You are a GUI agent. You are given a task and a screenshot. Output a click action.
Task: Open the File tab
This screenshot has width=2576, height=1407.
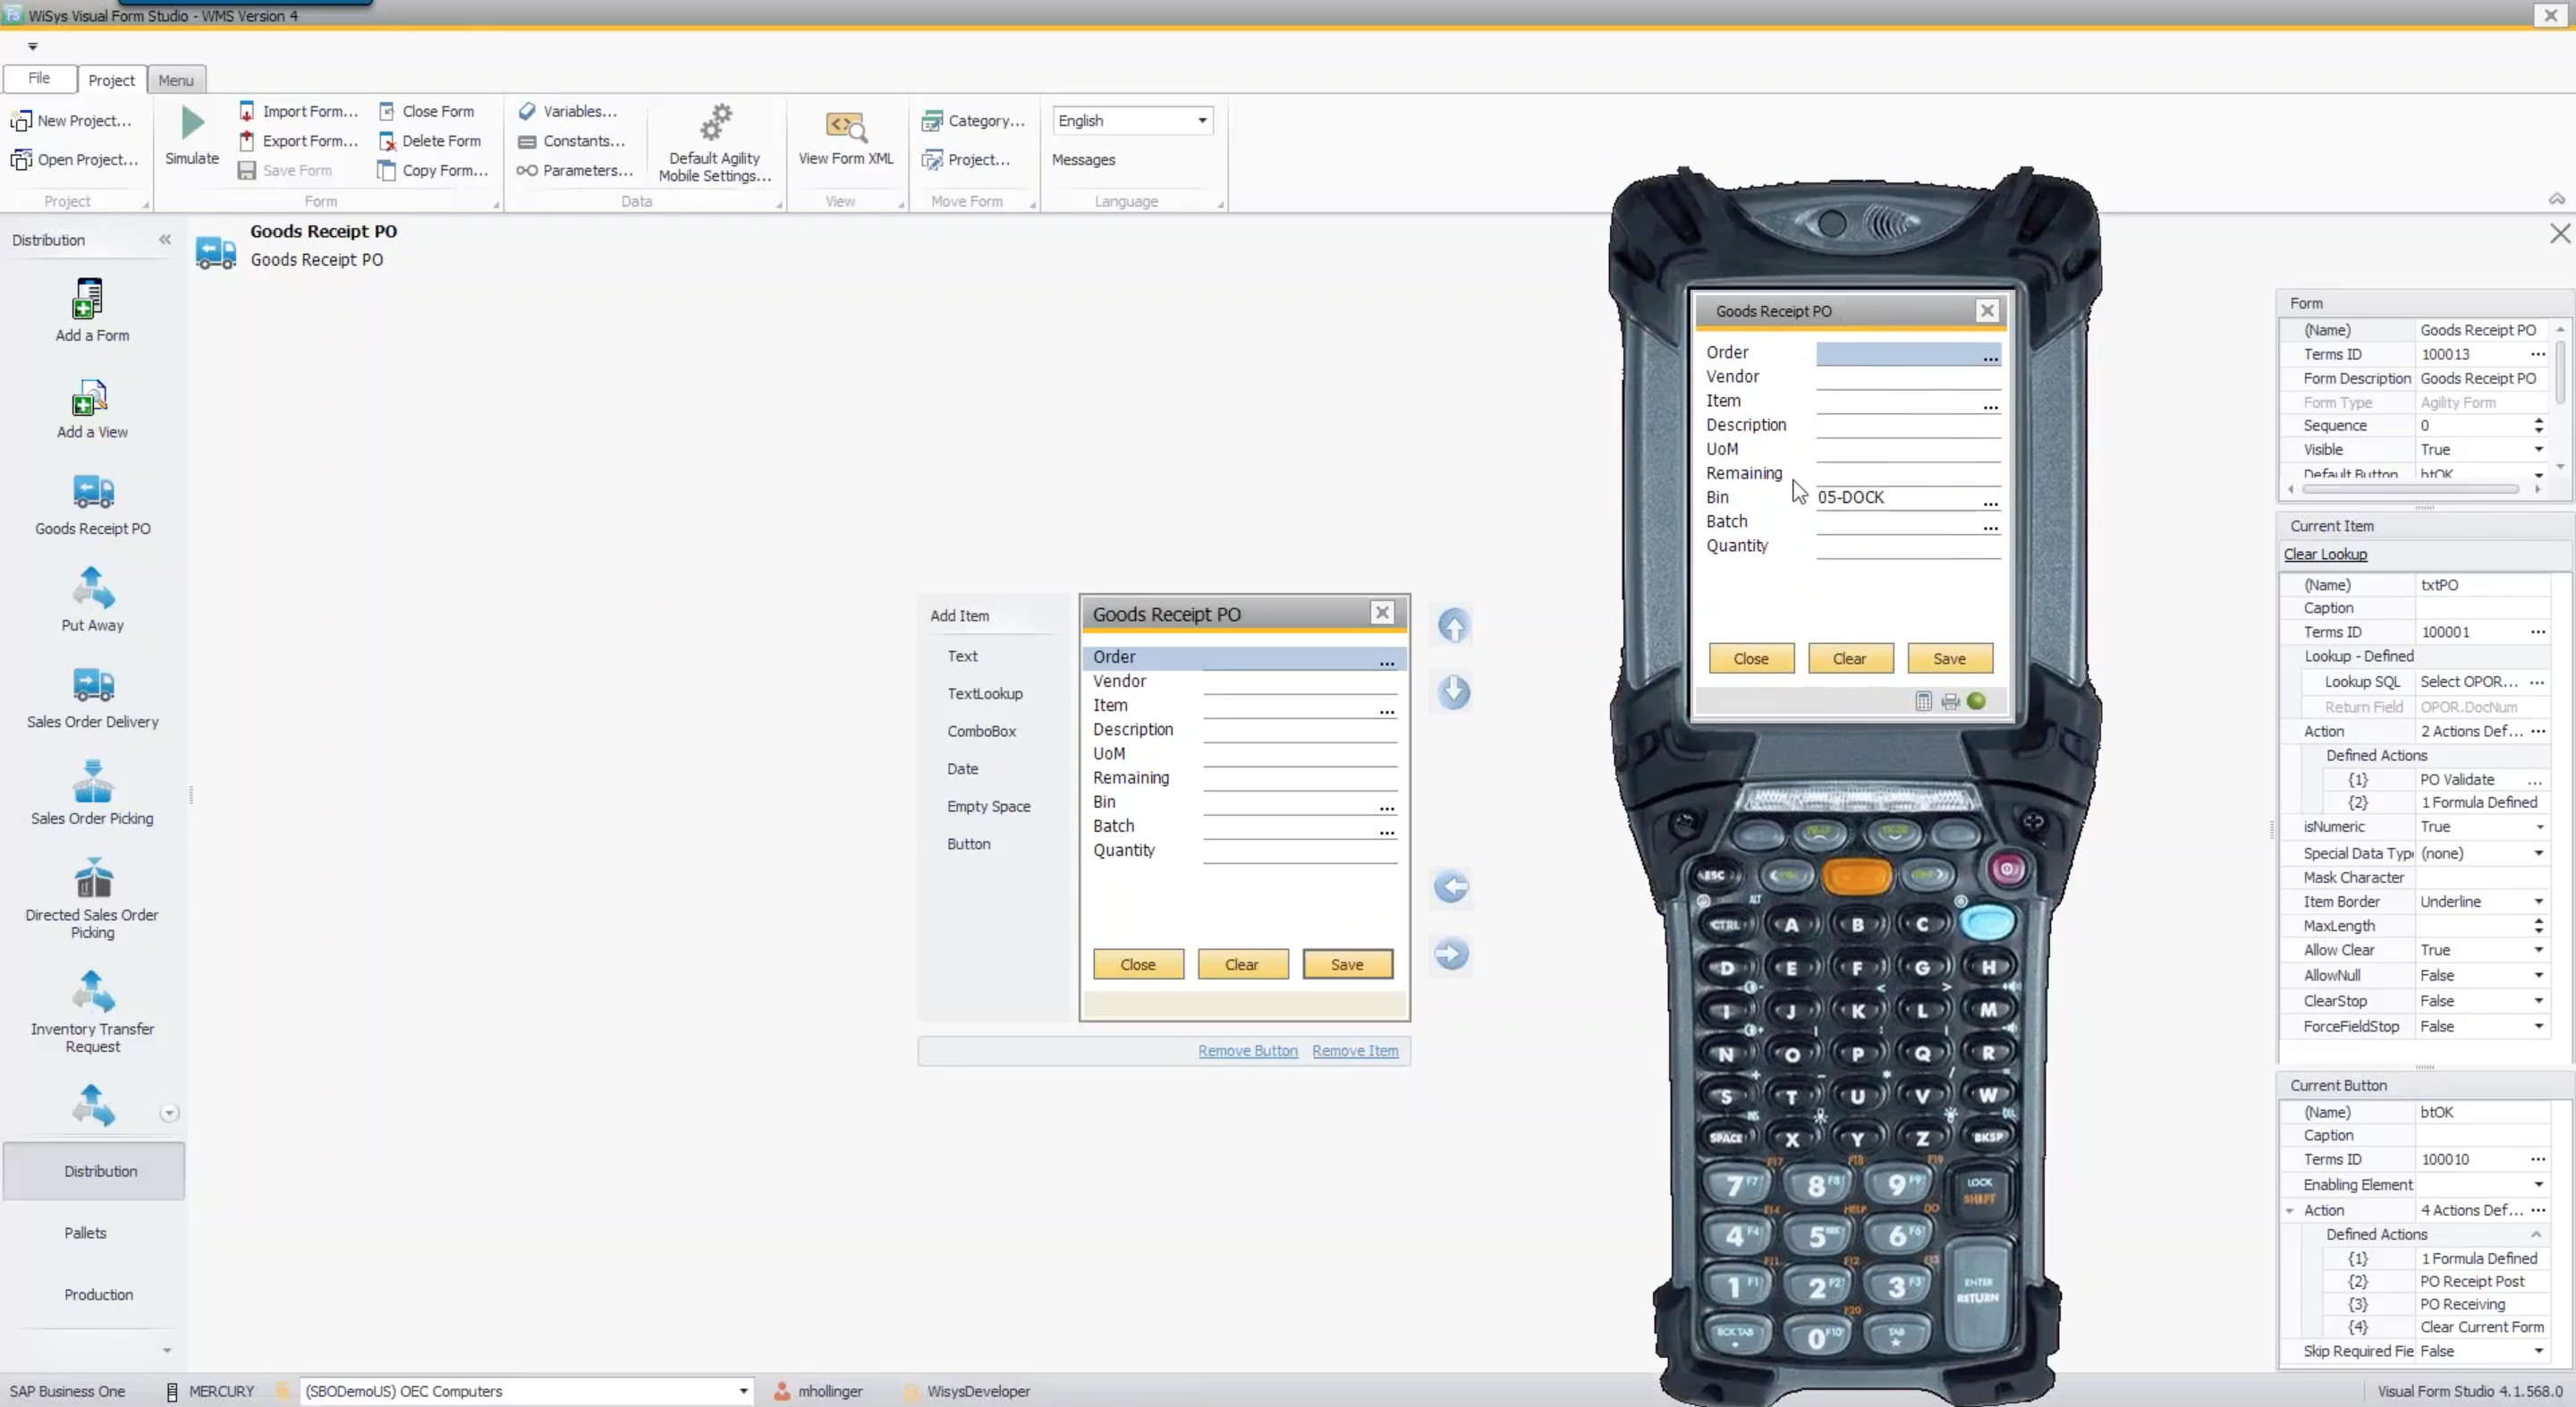point(39,78)
